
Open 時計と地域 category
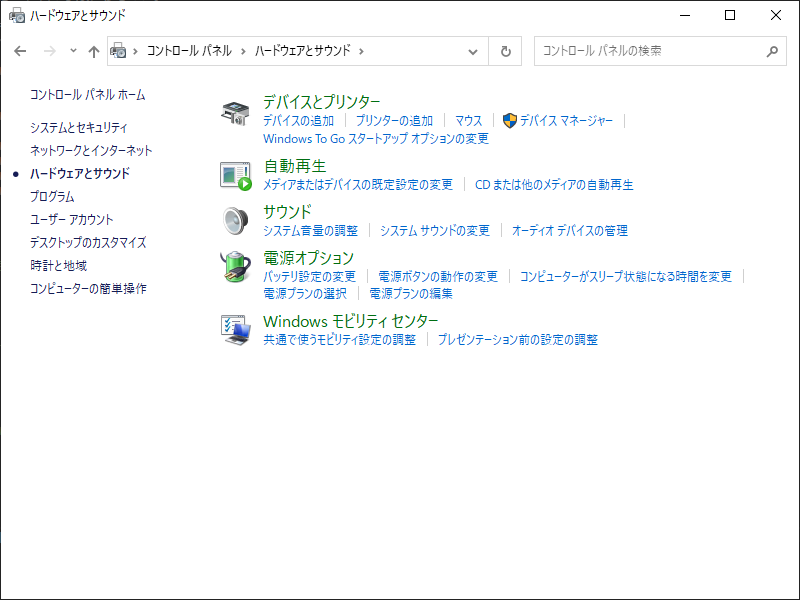point(59,265)
